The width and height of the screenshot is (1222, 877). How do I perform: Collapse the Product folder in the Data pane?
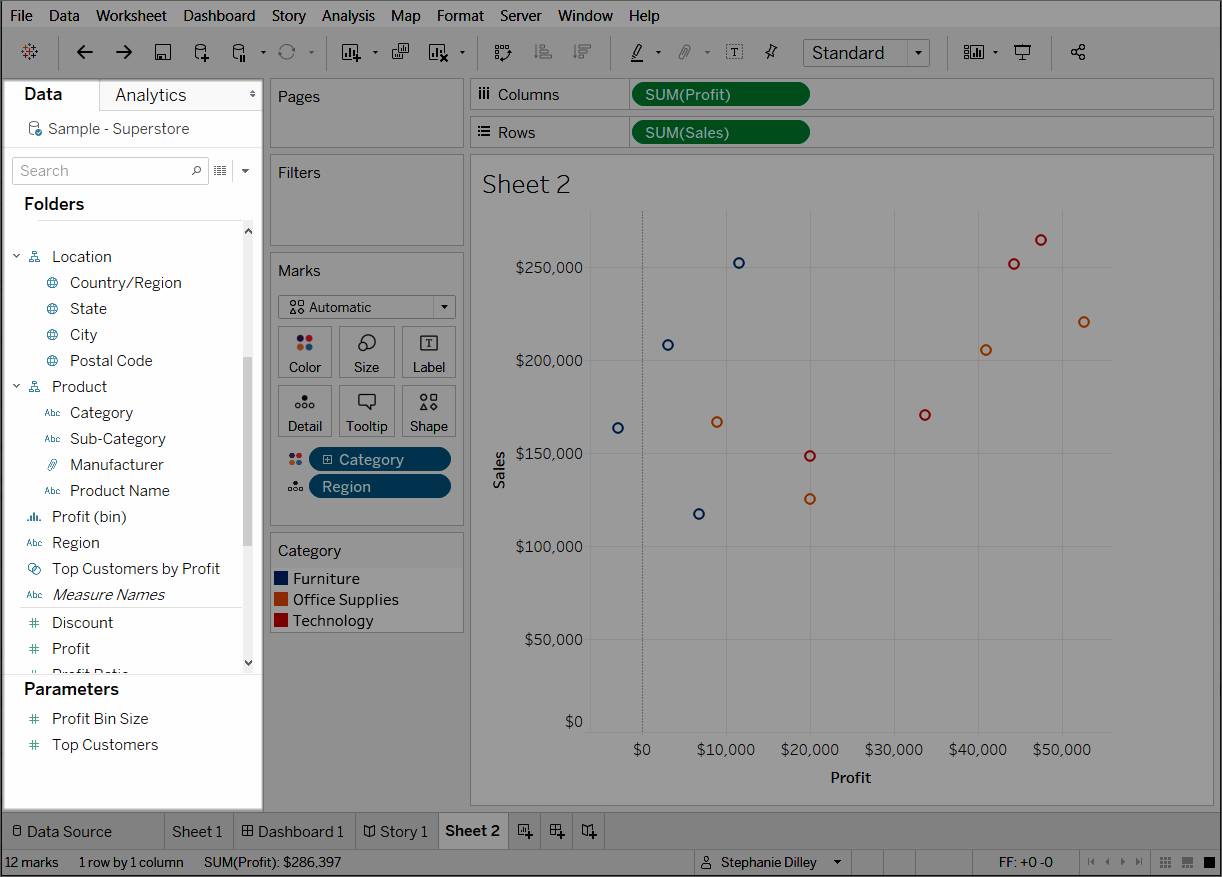pos(16,386)
